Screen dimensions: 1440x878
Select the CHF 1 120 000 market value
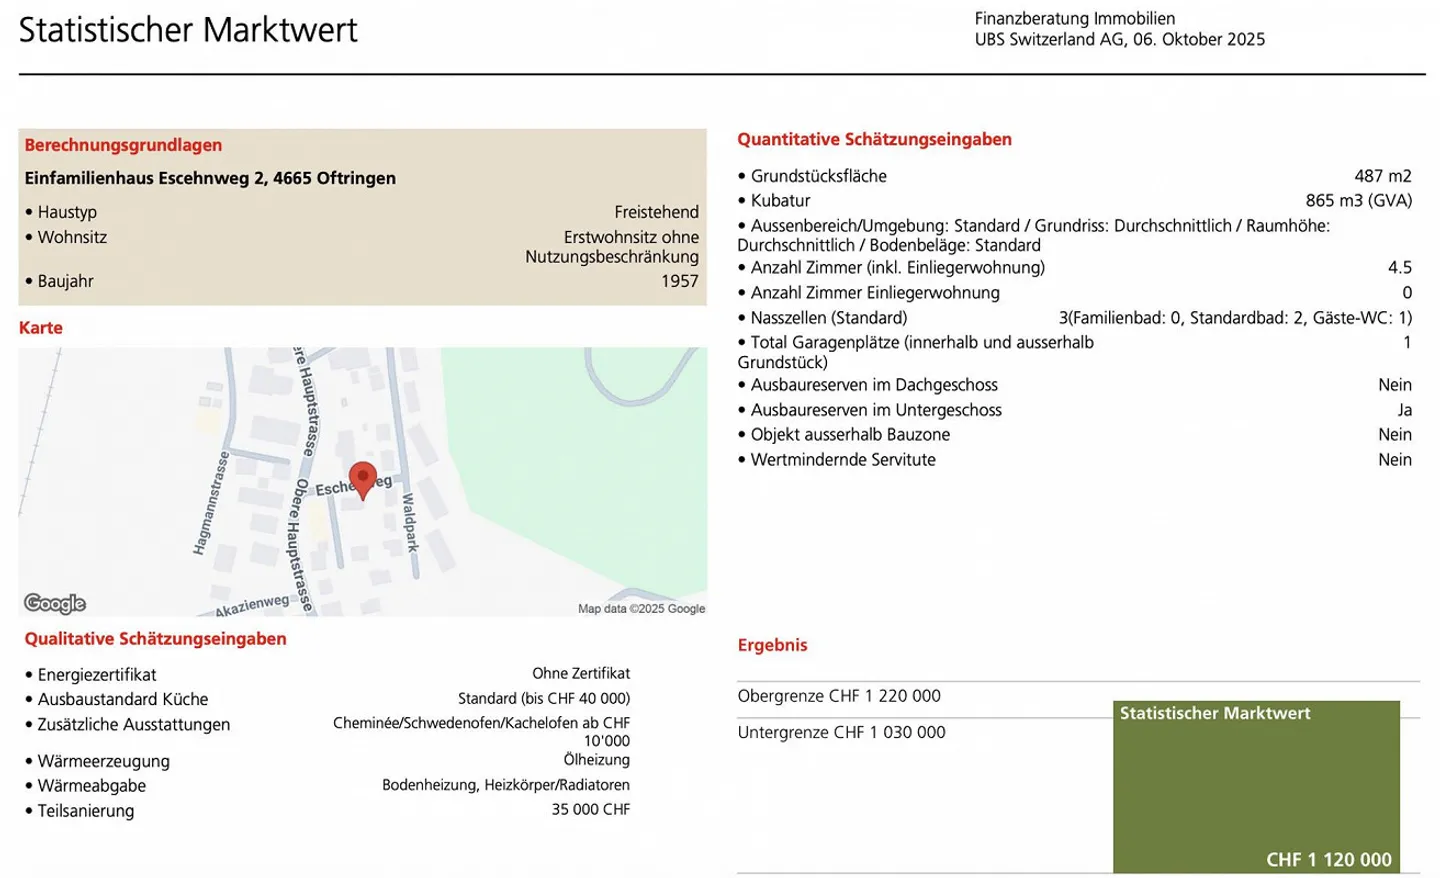coord(1328,859)
